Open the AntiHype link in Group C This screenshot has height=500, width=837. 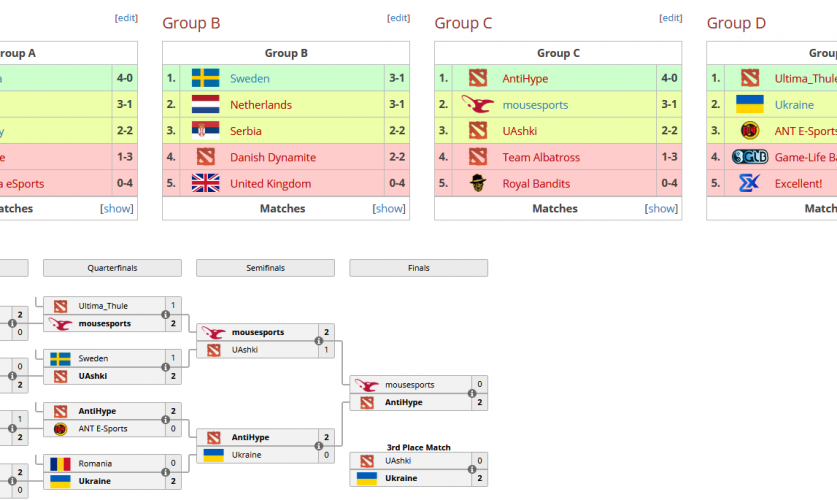pyautogui.click(x=525, y=78)
